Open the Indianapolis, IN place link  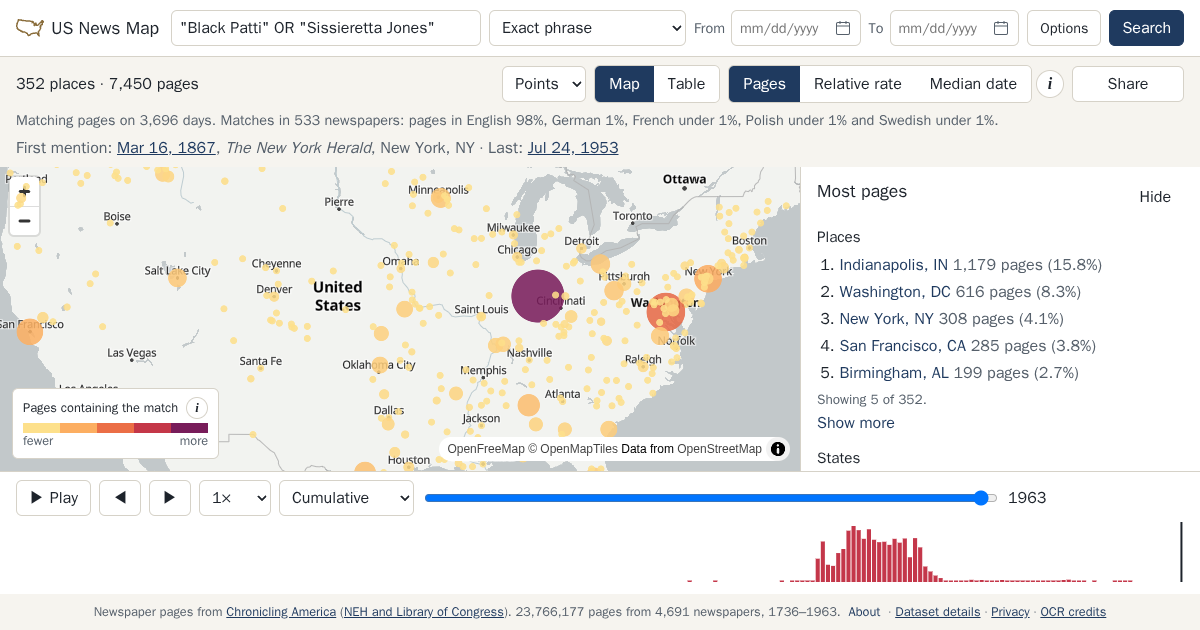[x=893, y=265]
